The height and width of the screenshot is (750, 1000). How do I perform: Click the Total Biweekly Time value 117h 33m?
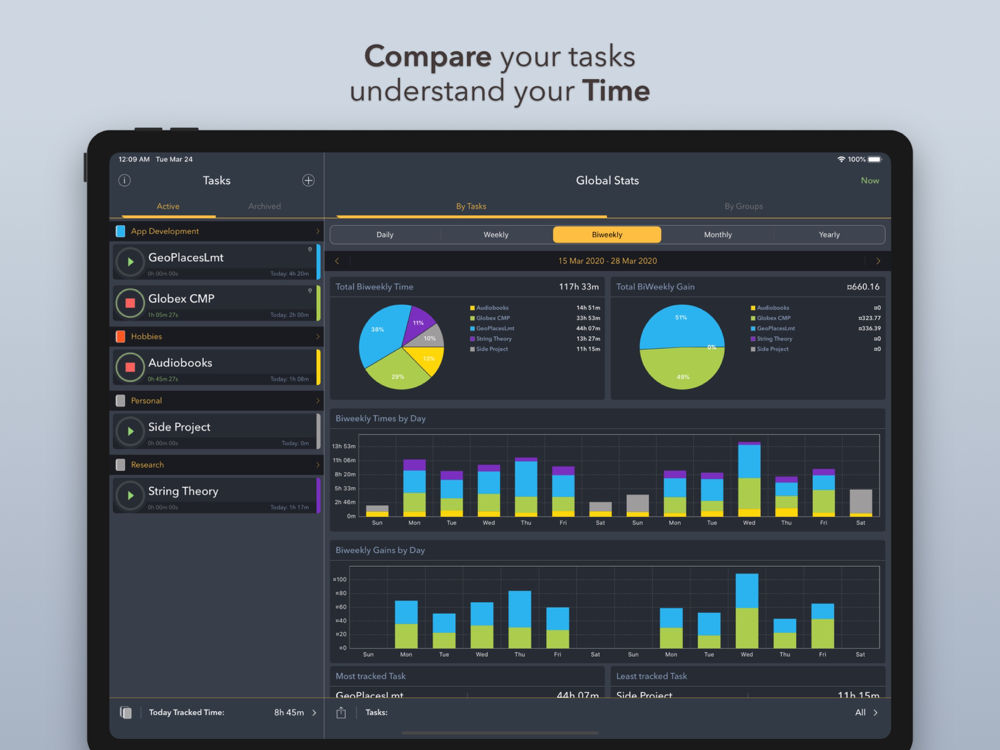579,287
